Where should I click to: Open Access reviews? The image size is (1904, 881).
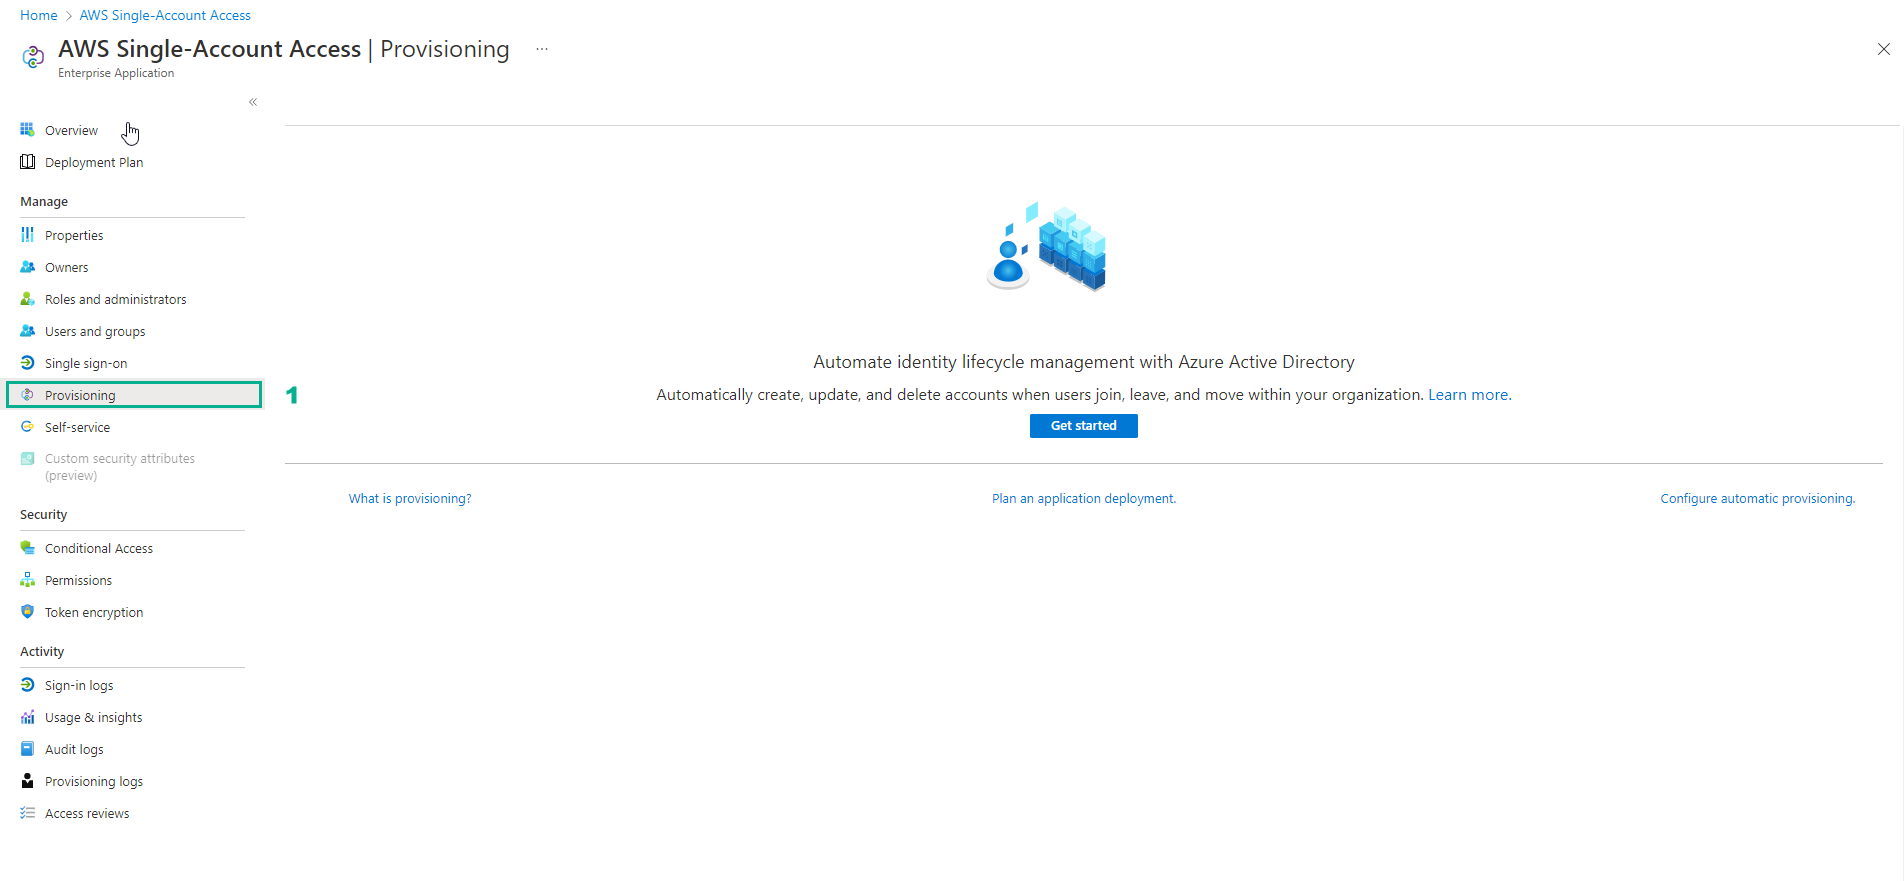pyautogui.click(x=87, y=814)
